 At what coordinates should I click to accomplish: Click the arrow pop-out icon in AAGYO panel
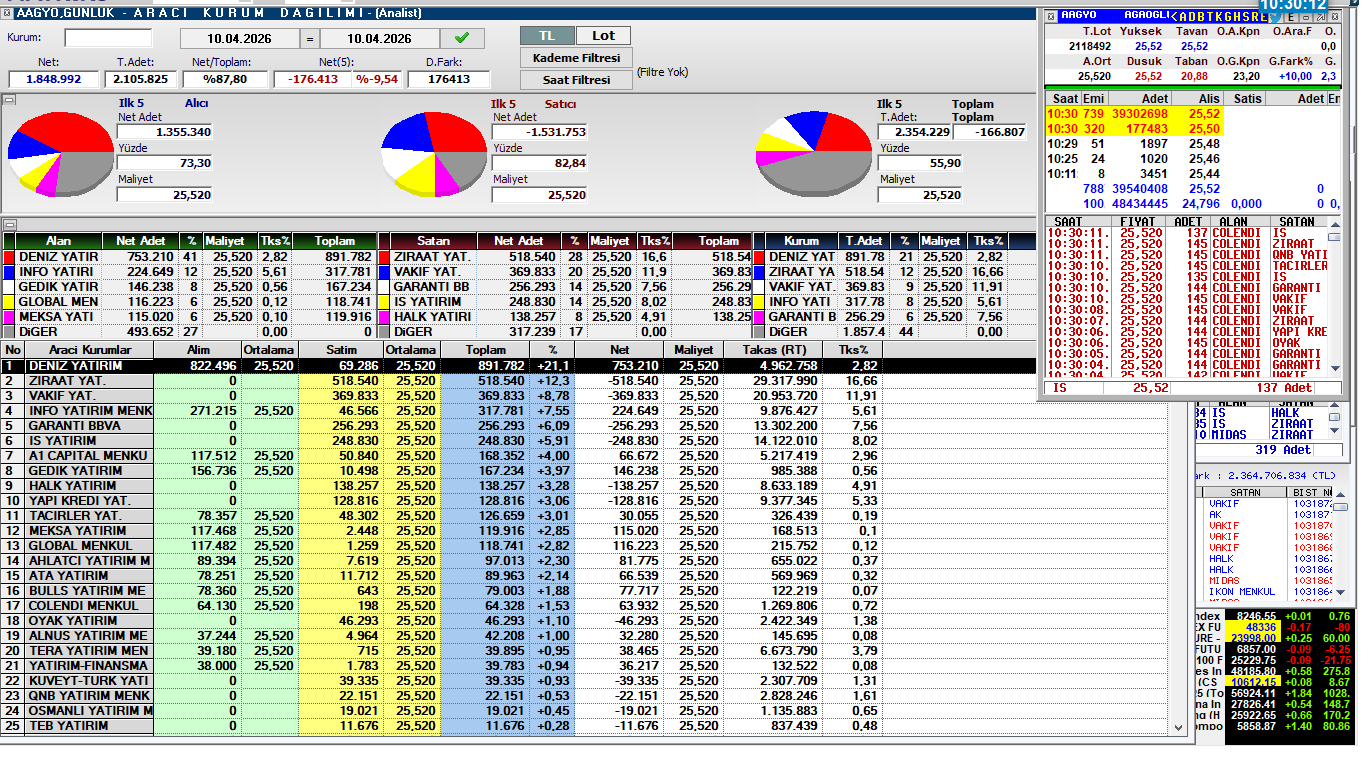coord(1321,16)
